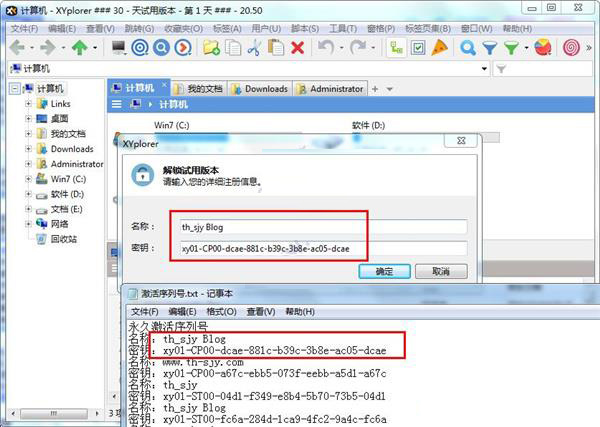
Task: Open dropdown next to Up arrow
Action: point(95,48)
